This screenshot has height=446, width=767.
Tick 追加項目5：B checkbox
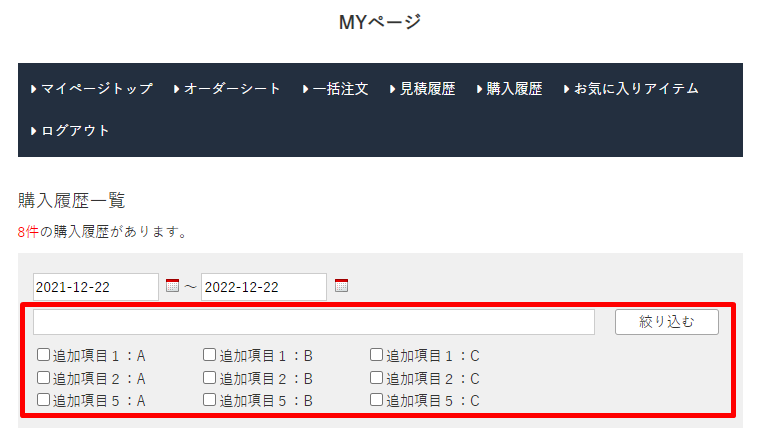209,400
